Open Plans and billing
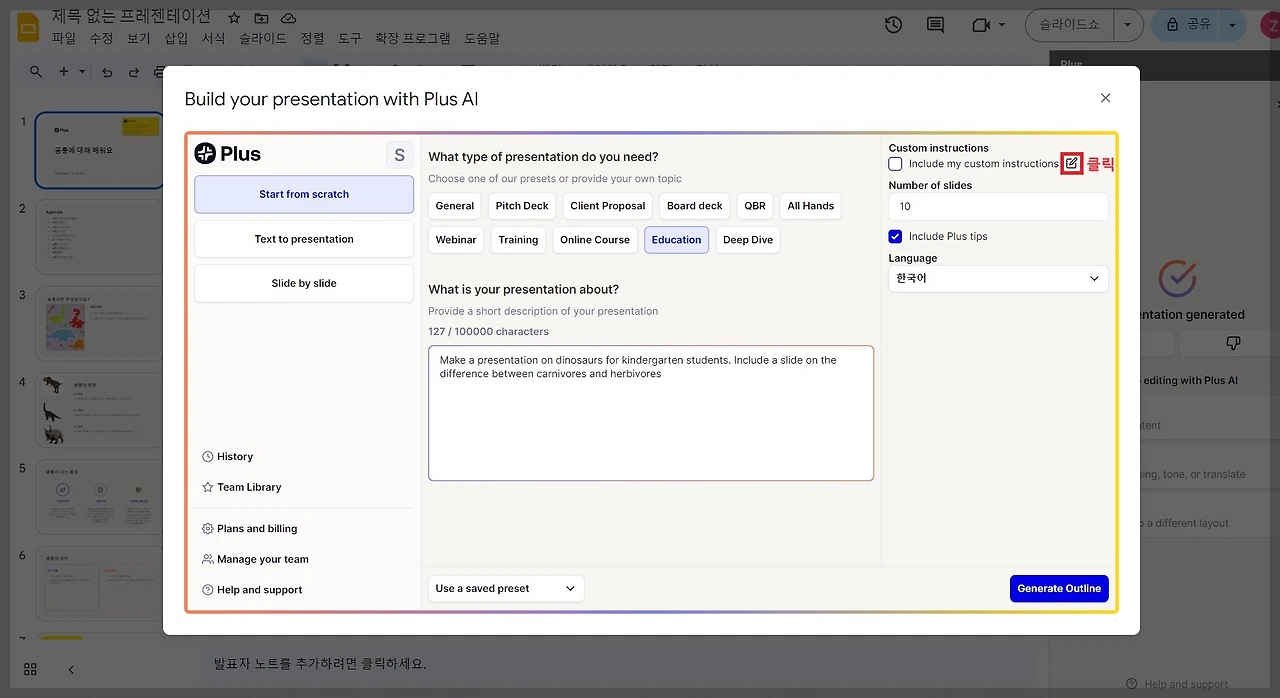Image resolution: width=1280 pixels, height=698 pixels. (x=250, y=529)
